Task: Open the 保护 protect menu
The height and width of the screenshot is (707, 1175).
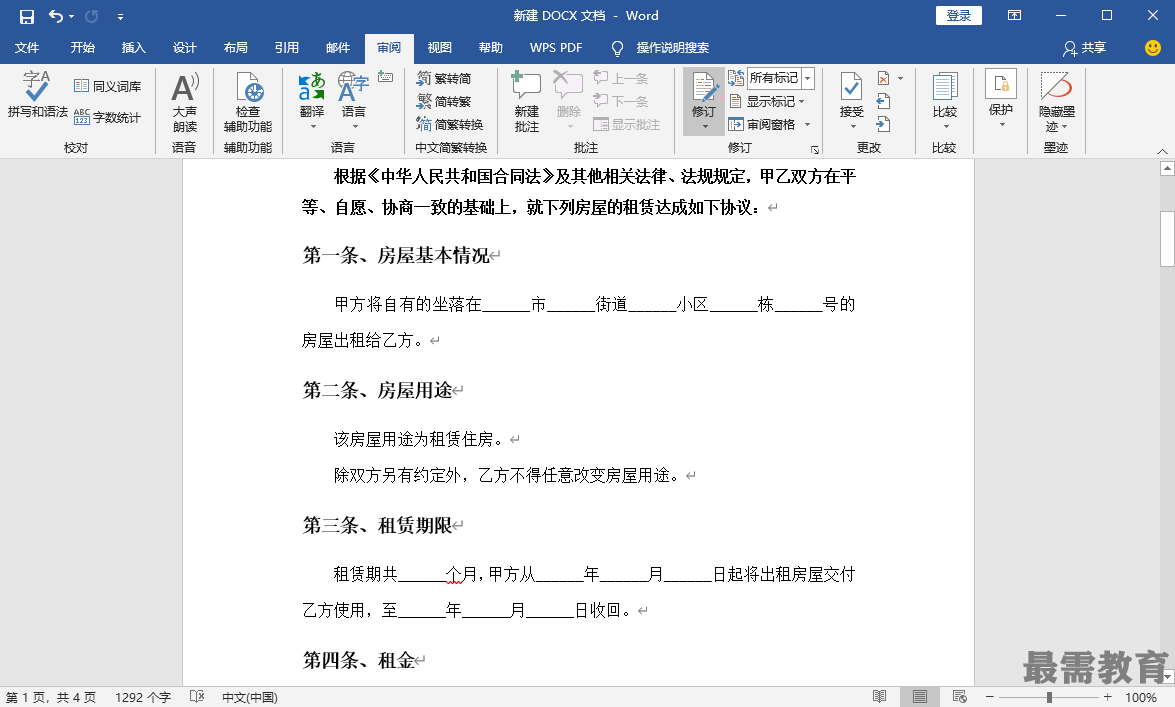Action: coord(1001,100)
